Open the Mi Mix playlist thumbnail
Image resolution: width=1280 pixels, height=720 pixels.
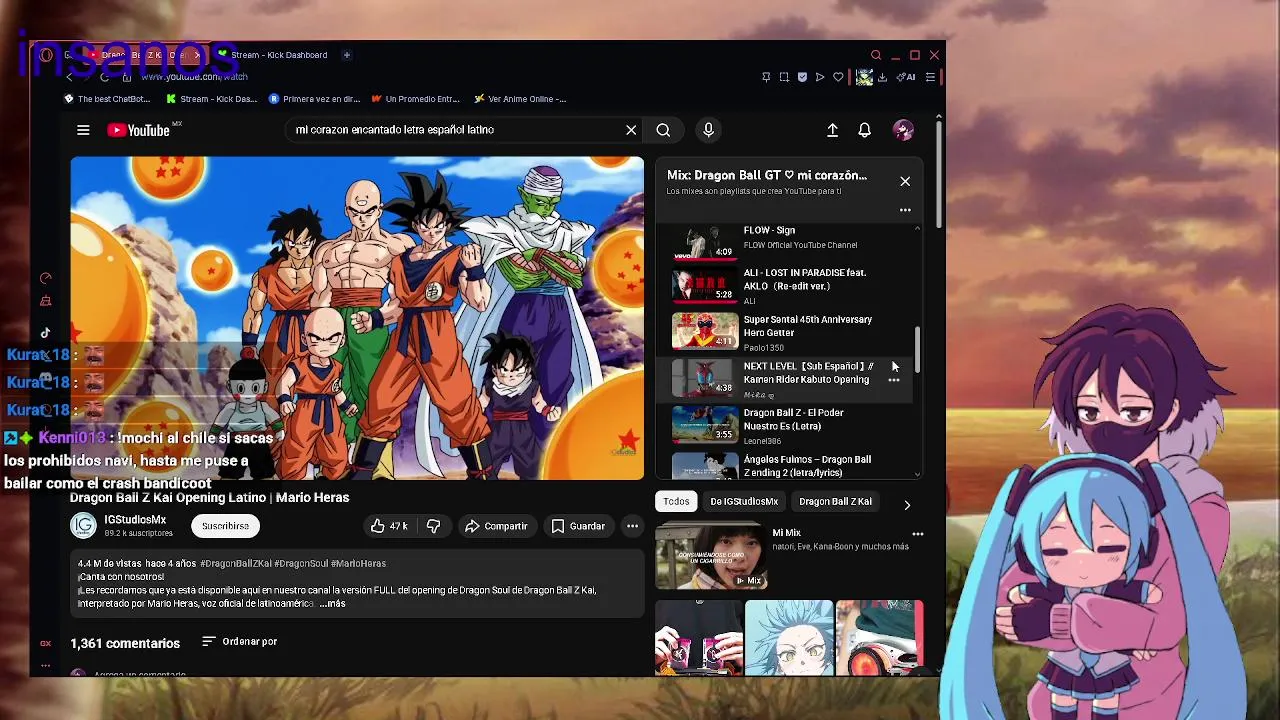pos(711,557)
